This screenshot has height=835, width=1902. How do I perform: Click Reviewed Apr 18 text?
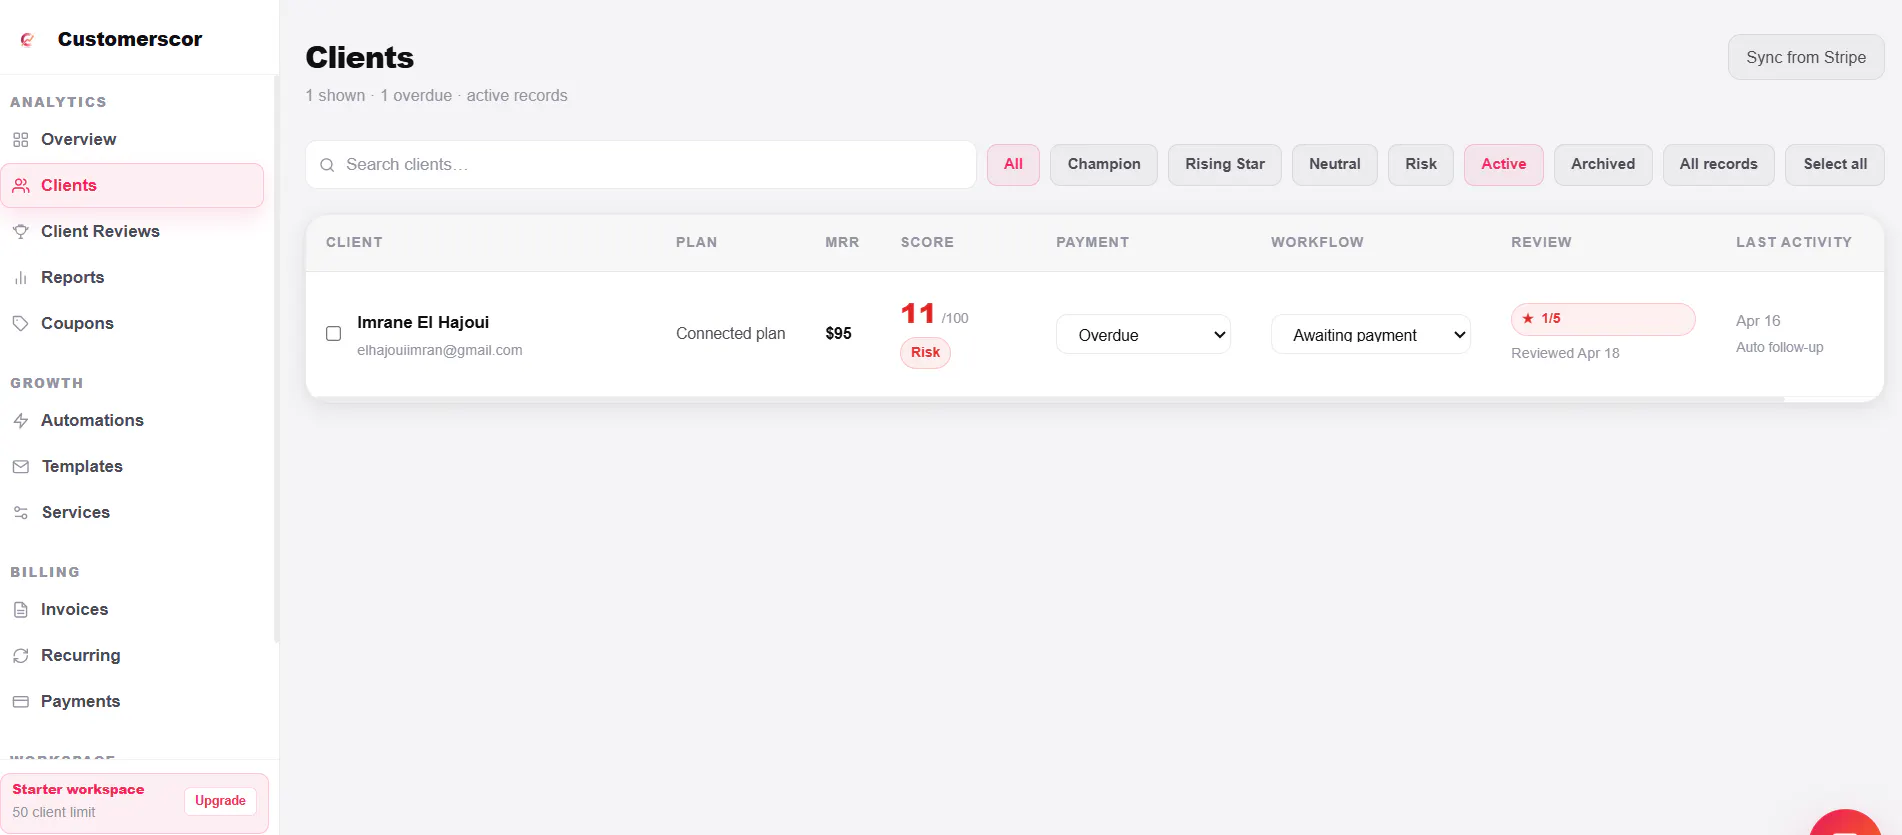coord(1565,354)
